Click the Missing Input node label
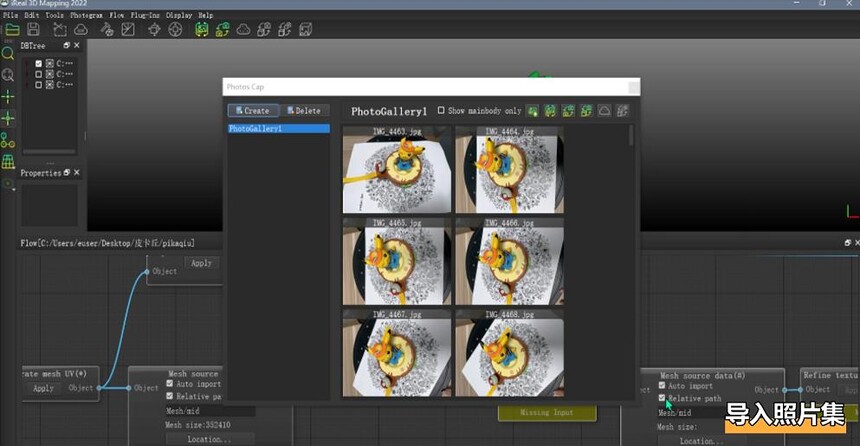 click(x=547, y=413)
